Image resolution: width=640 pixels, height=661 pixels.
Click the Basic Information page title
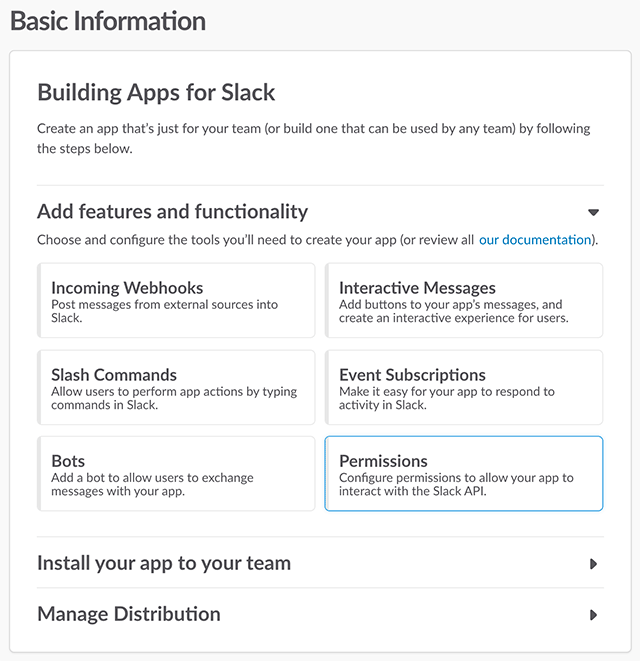(x=108, y=21)
